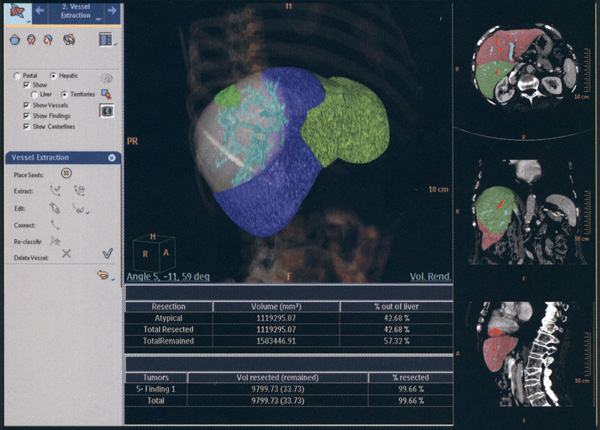Select the Liver radio button

coord(34,94)
